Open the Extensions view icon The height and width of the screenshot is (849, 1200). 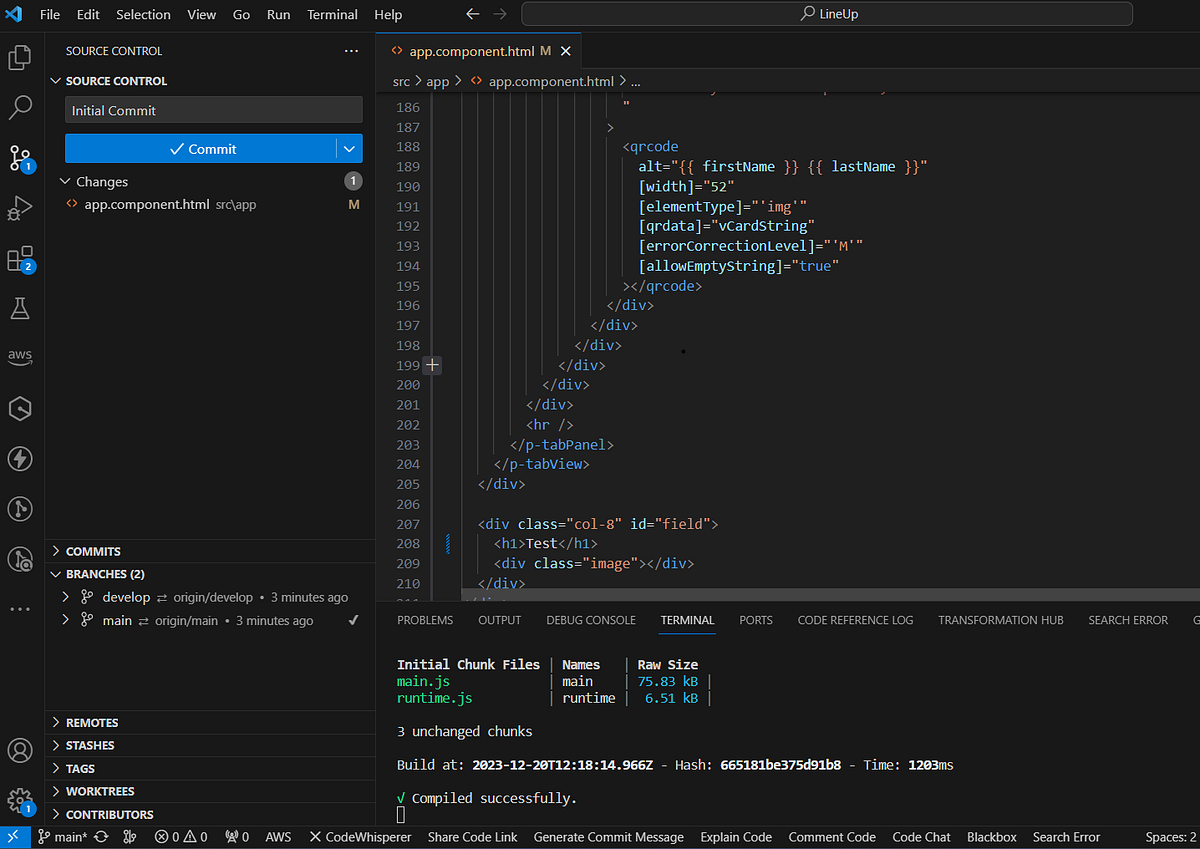(x=20, y=258)
